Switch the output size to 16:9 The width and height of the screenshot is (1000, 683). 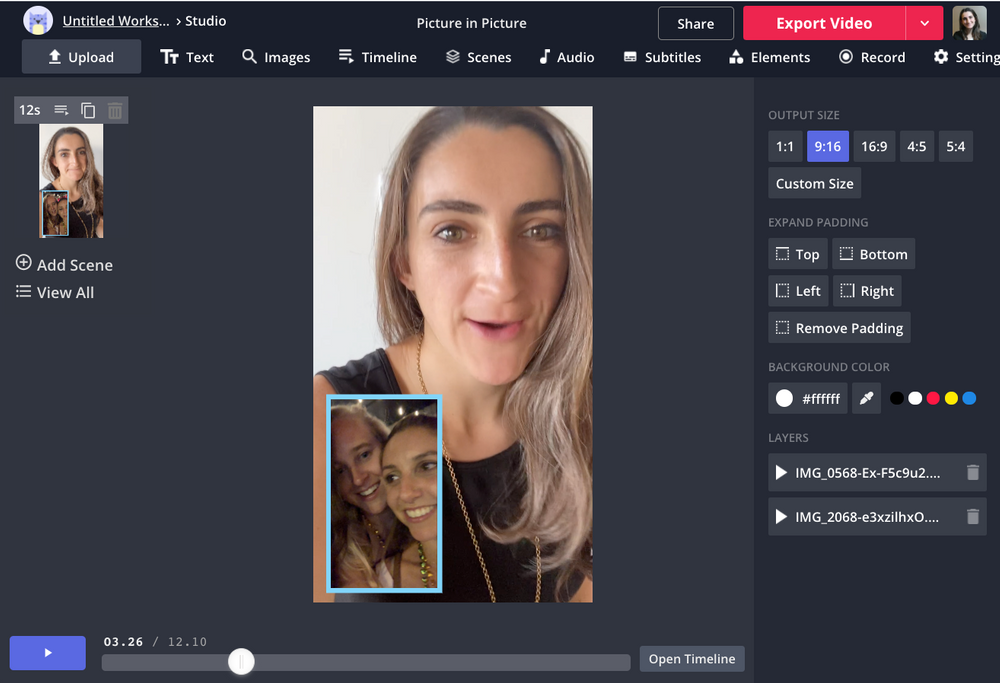pos(874,146)
